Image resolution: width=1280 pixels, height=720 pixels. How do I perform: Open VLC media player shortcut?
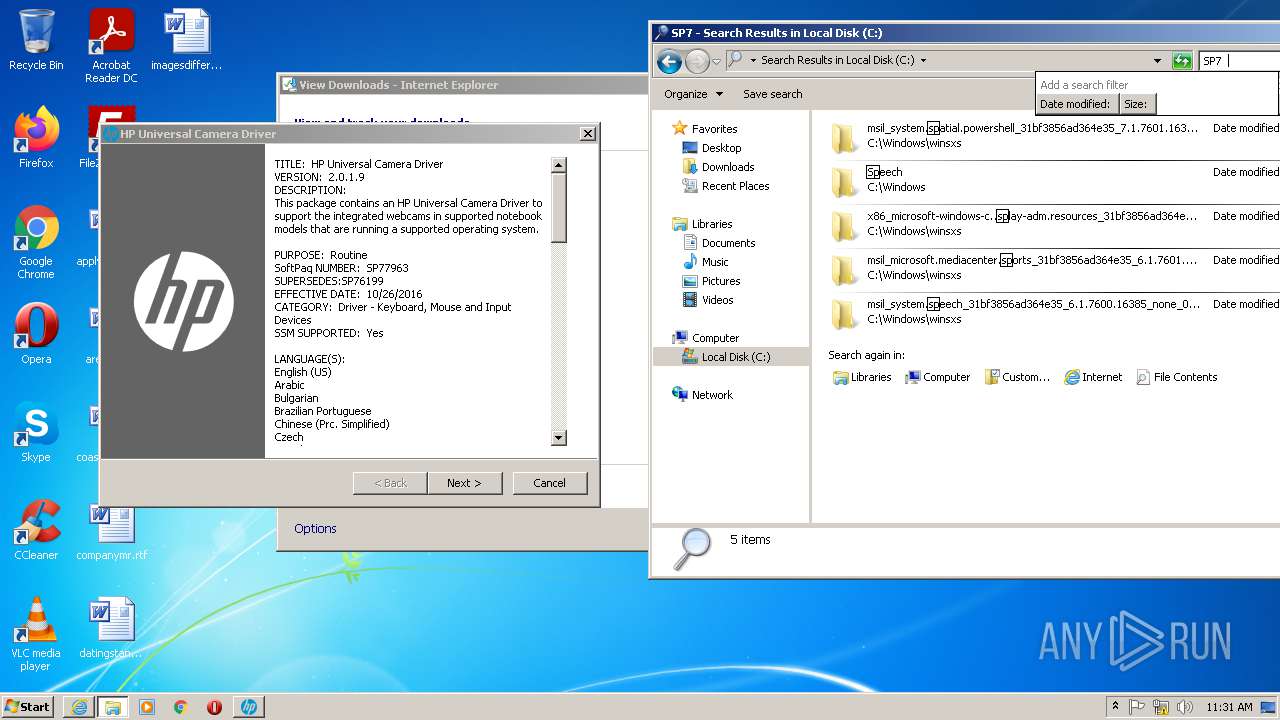click(36, 634)
